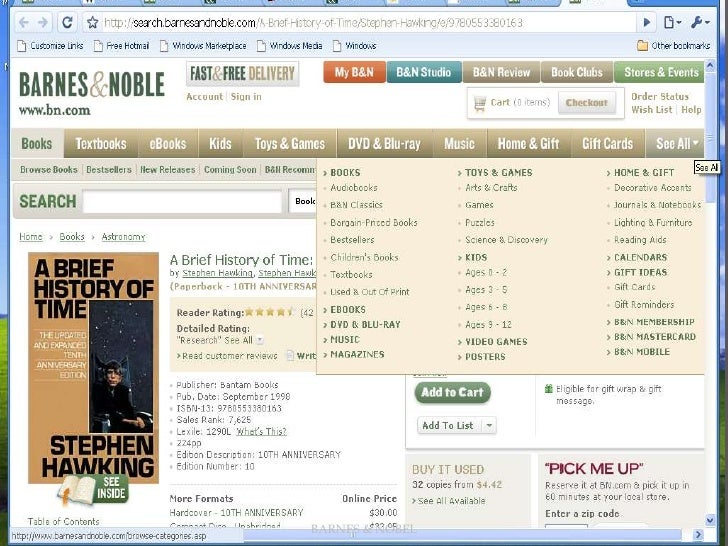Open the wrench settings menu
Viewport: 728px width, 546px height.
pos(700,22)
